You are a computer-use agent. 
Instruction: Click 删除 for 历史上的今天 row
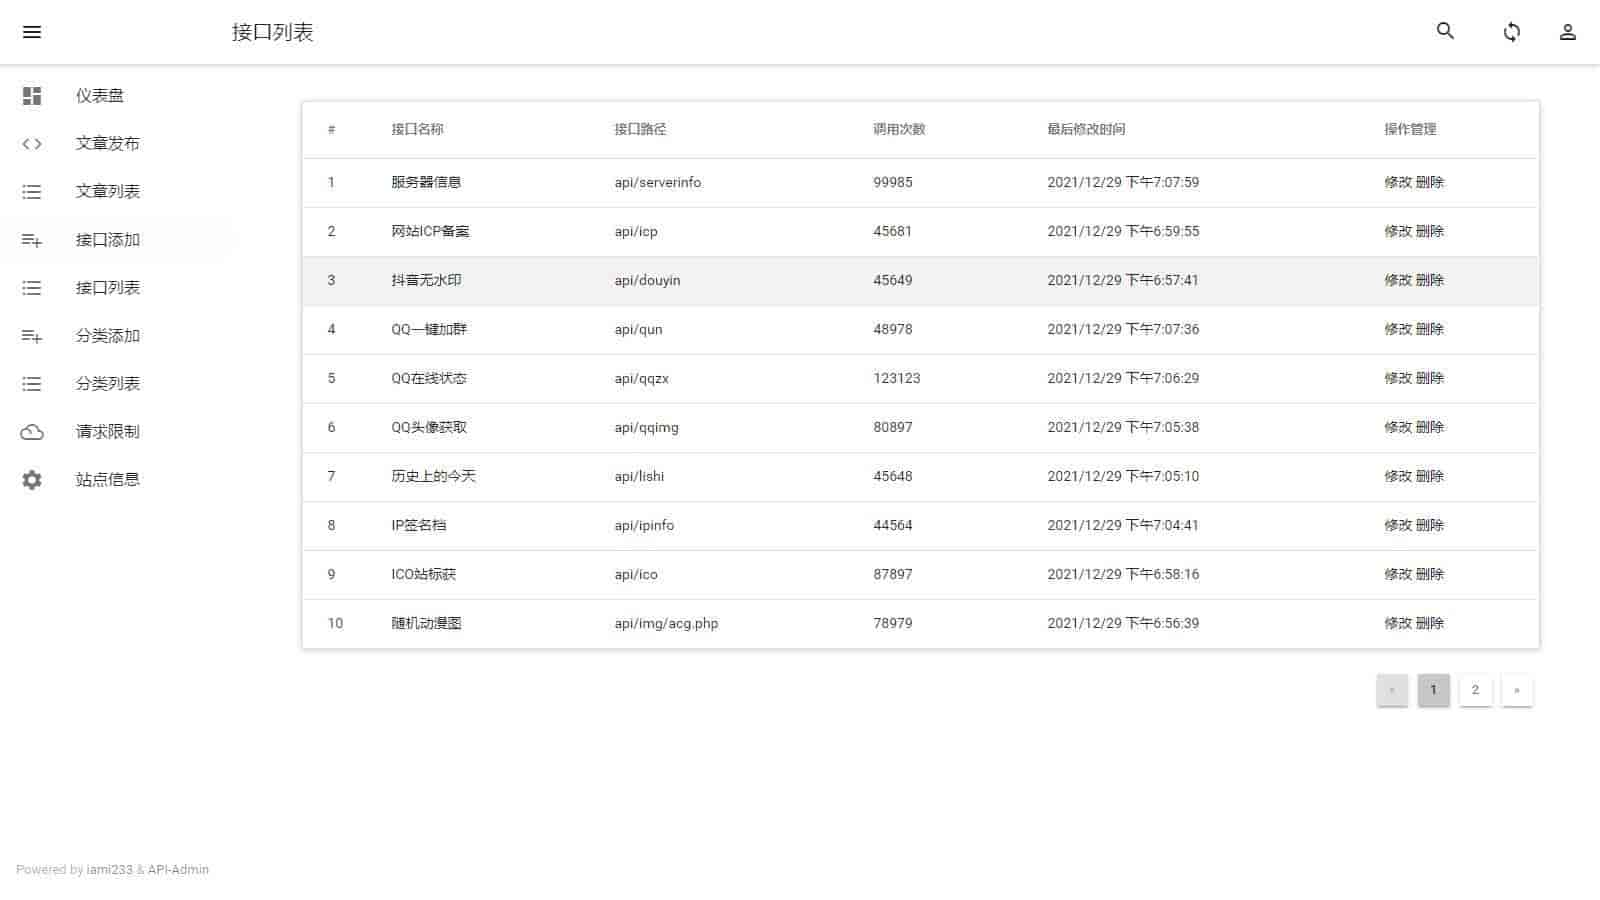pos(1430,476)
